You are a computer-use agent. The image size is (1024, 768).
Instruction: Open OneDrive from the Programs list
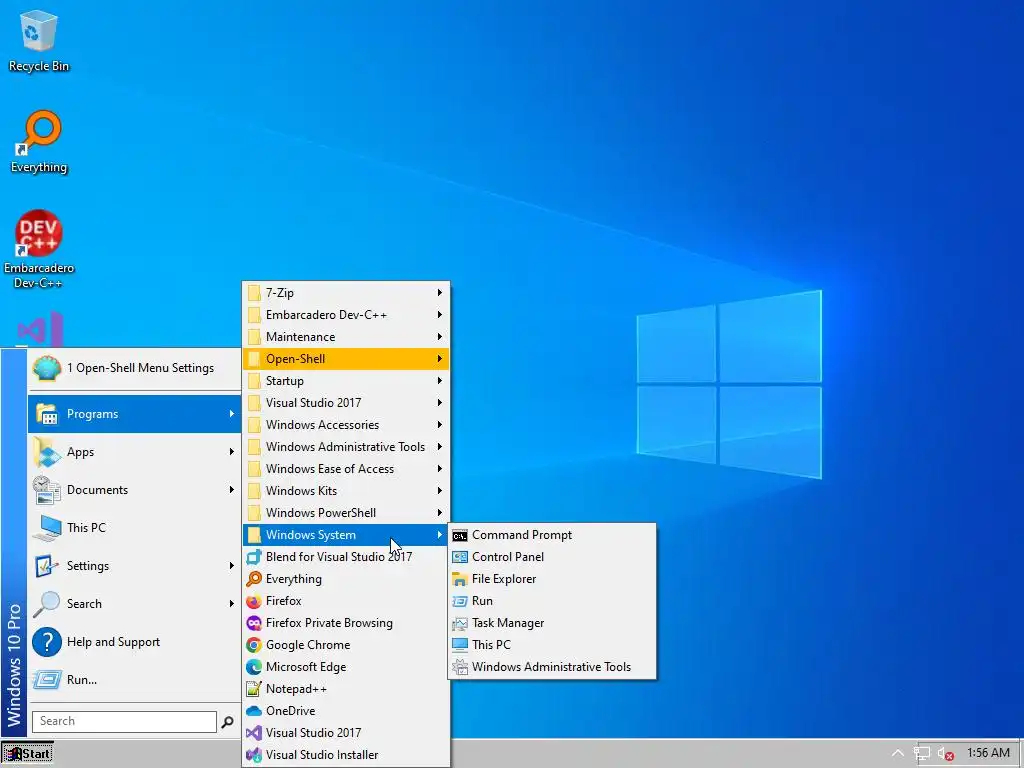(x=346, y=711)
